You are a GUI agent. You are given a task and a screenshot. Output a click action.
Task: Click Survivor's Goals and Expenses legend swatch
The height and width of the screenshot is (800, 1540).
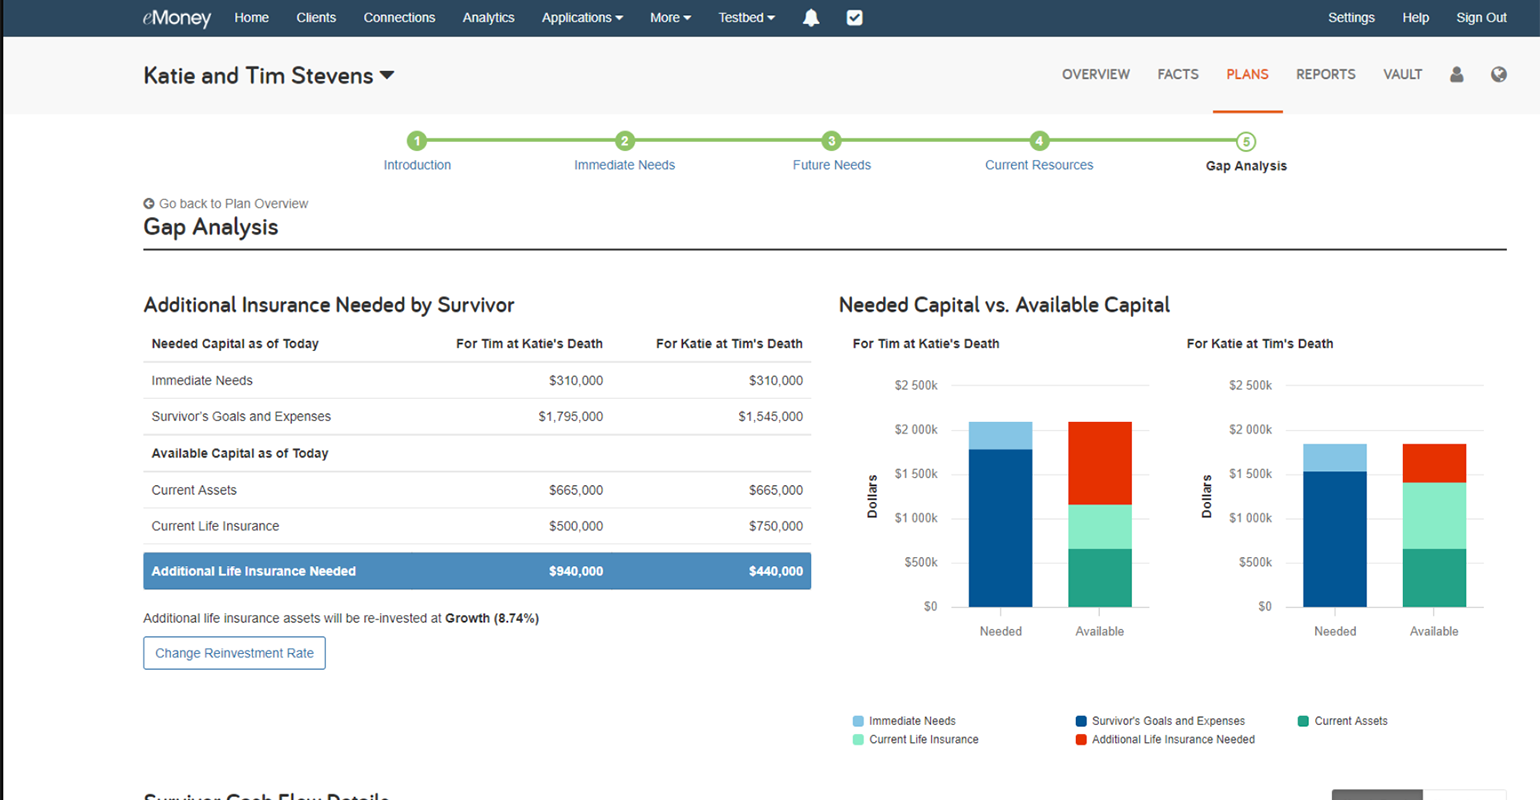click(1081, 721)
